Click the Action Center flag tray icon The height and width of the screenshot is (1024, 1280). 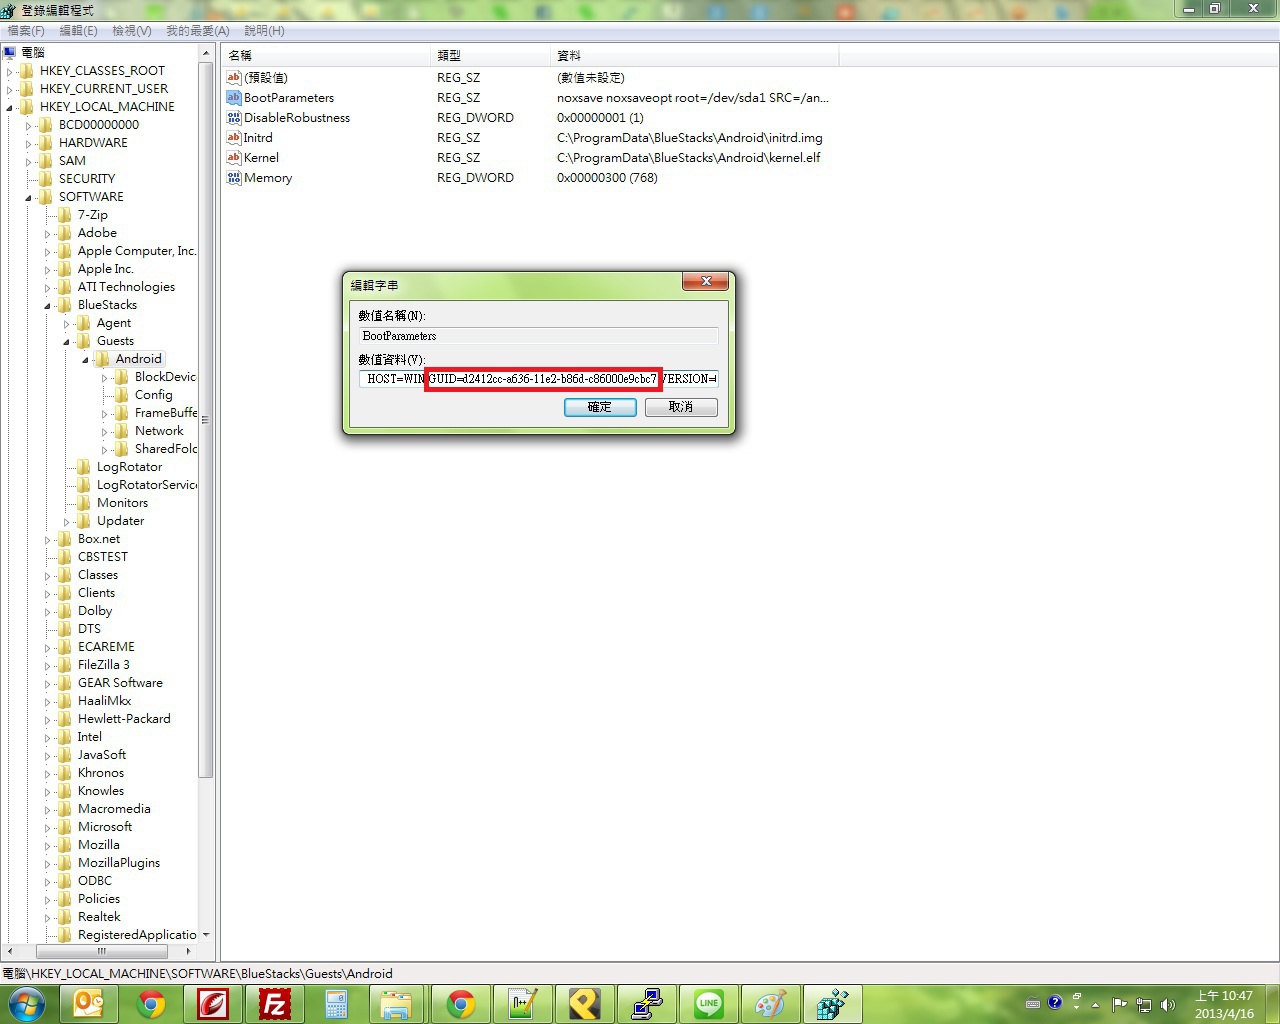[1119, 1004]
